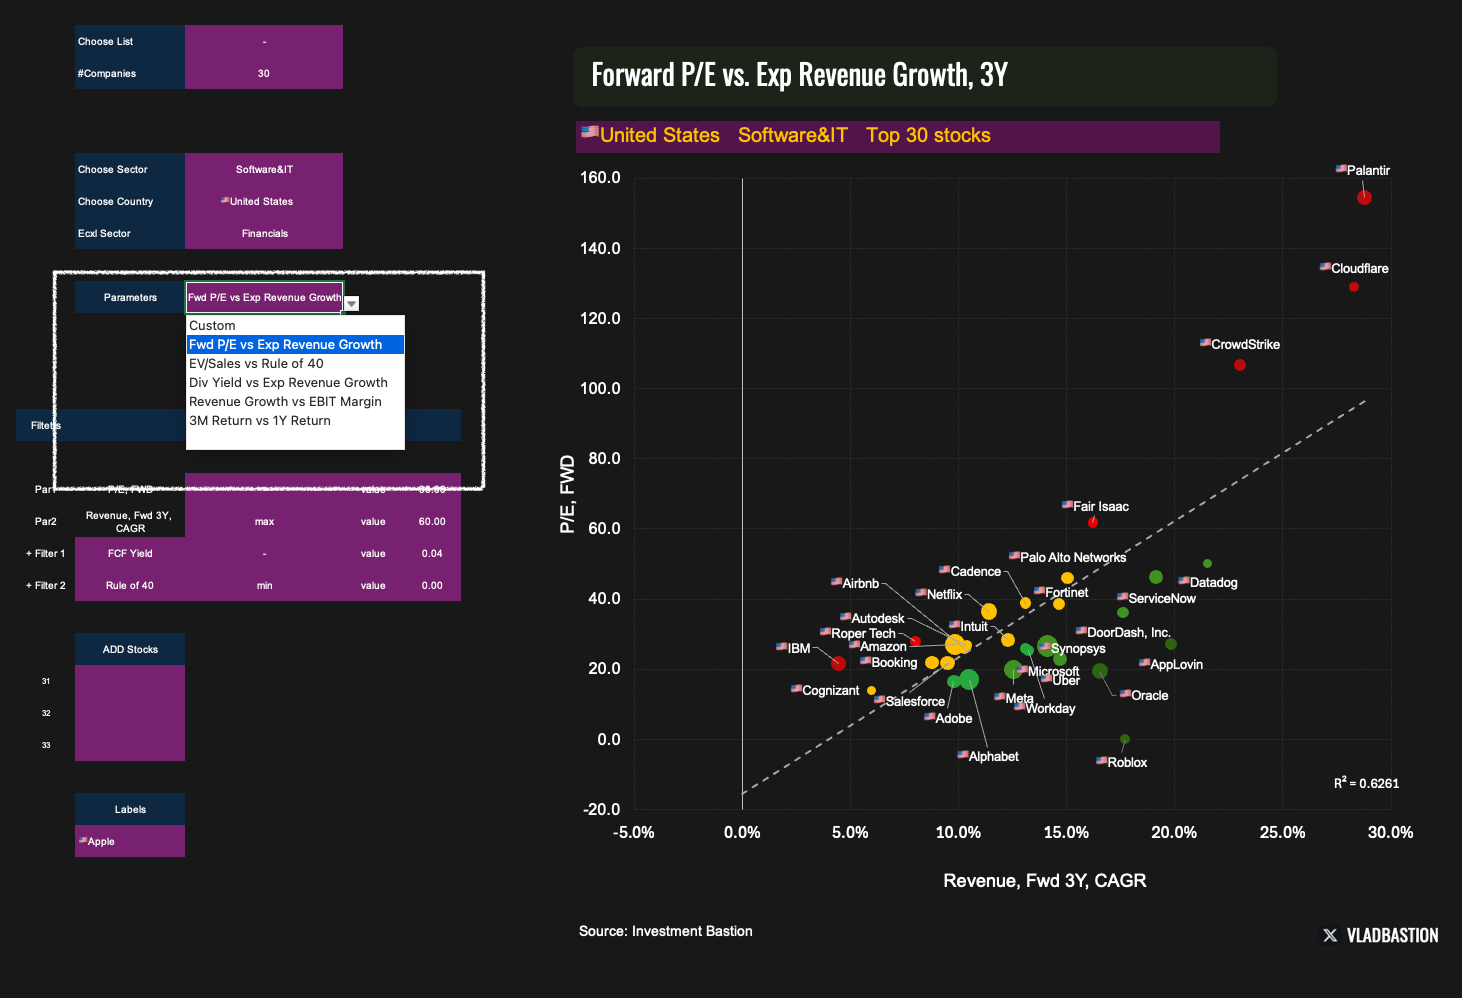Click the P/E, FWD axis title
Screen dimensions: 1462x998
[x=567, y=494]
